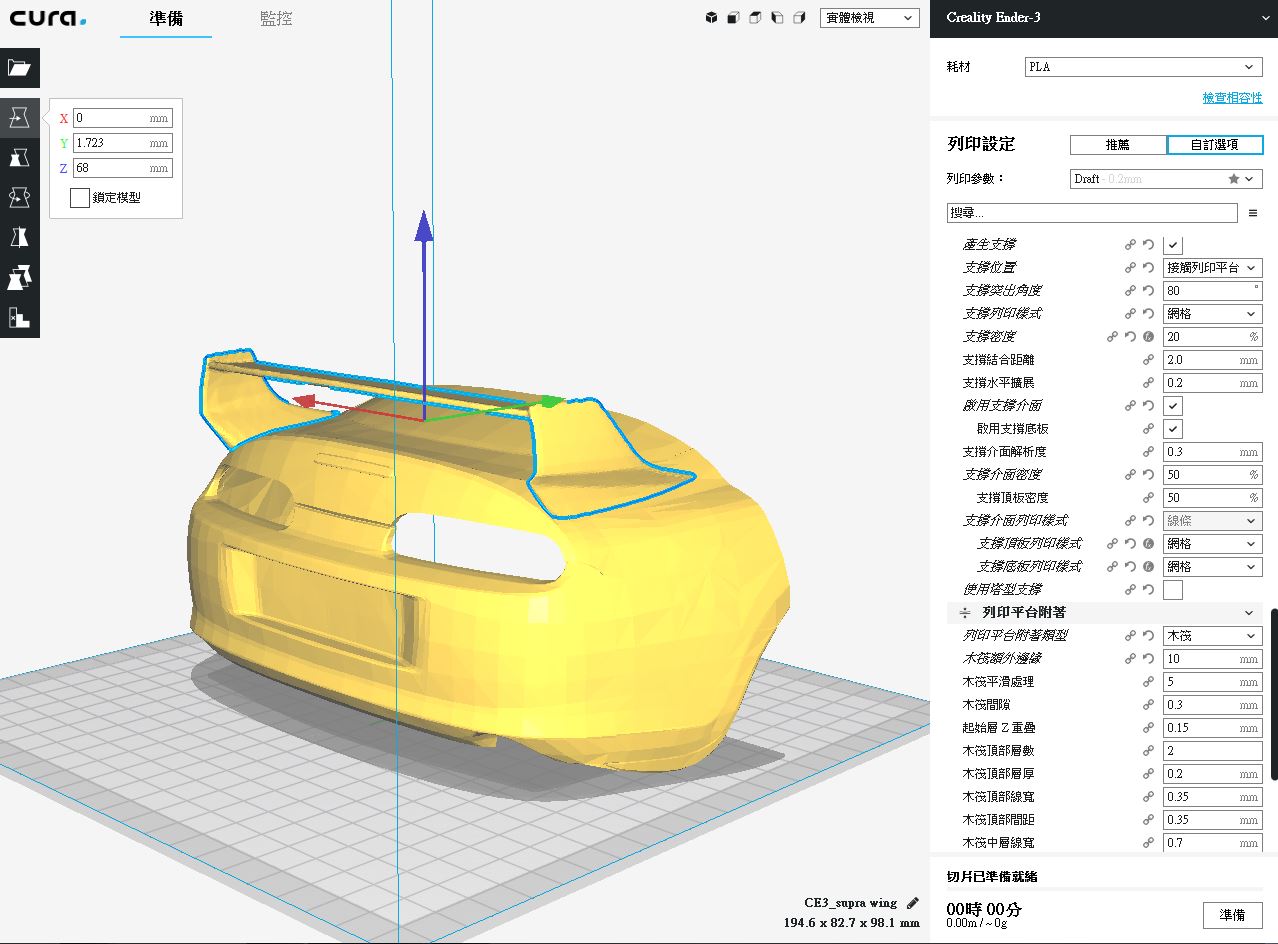The width and height of the screenshot is (1278, 944).
Task: Uncheck the 產生支撐 checkbox
Action: coord(1173,244)
